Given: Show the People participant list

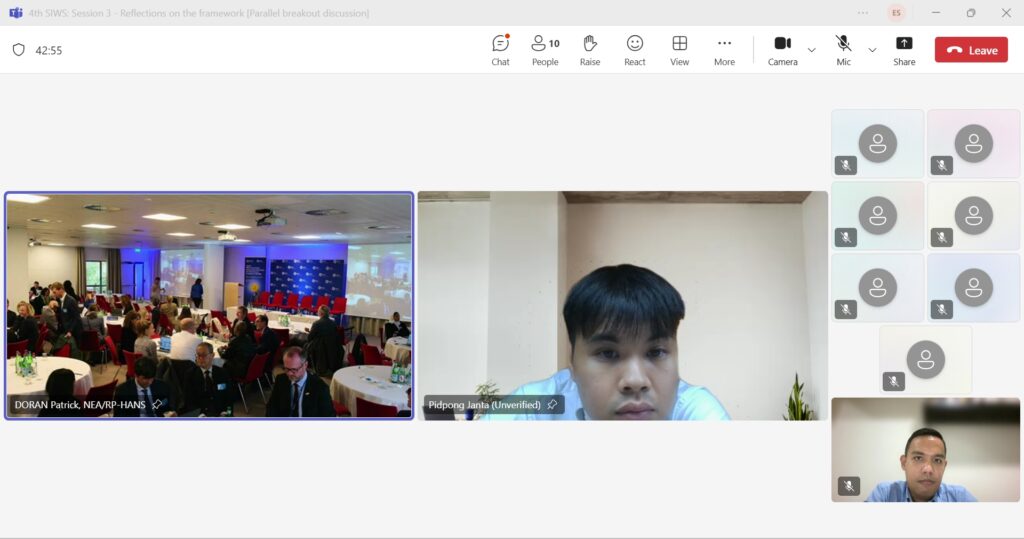Looking at the screenshot, I should (545, 50).
